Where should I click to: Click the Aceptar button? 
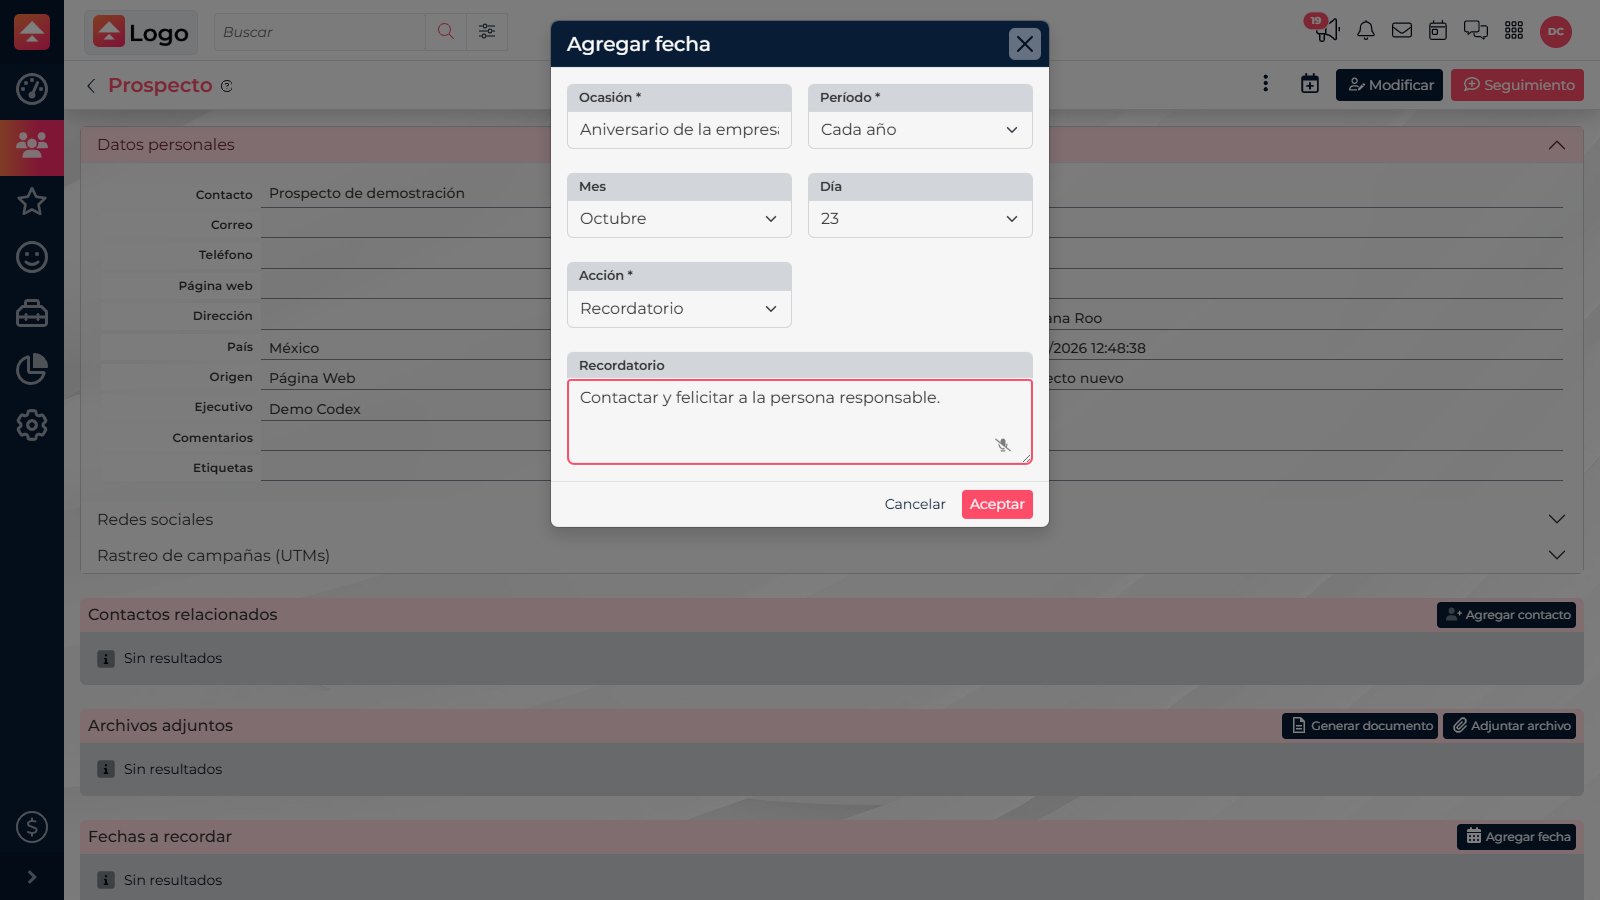click(997, 504)
